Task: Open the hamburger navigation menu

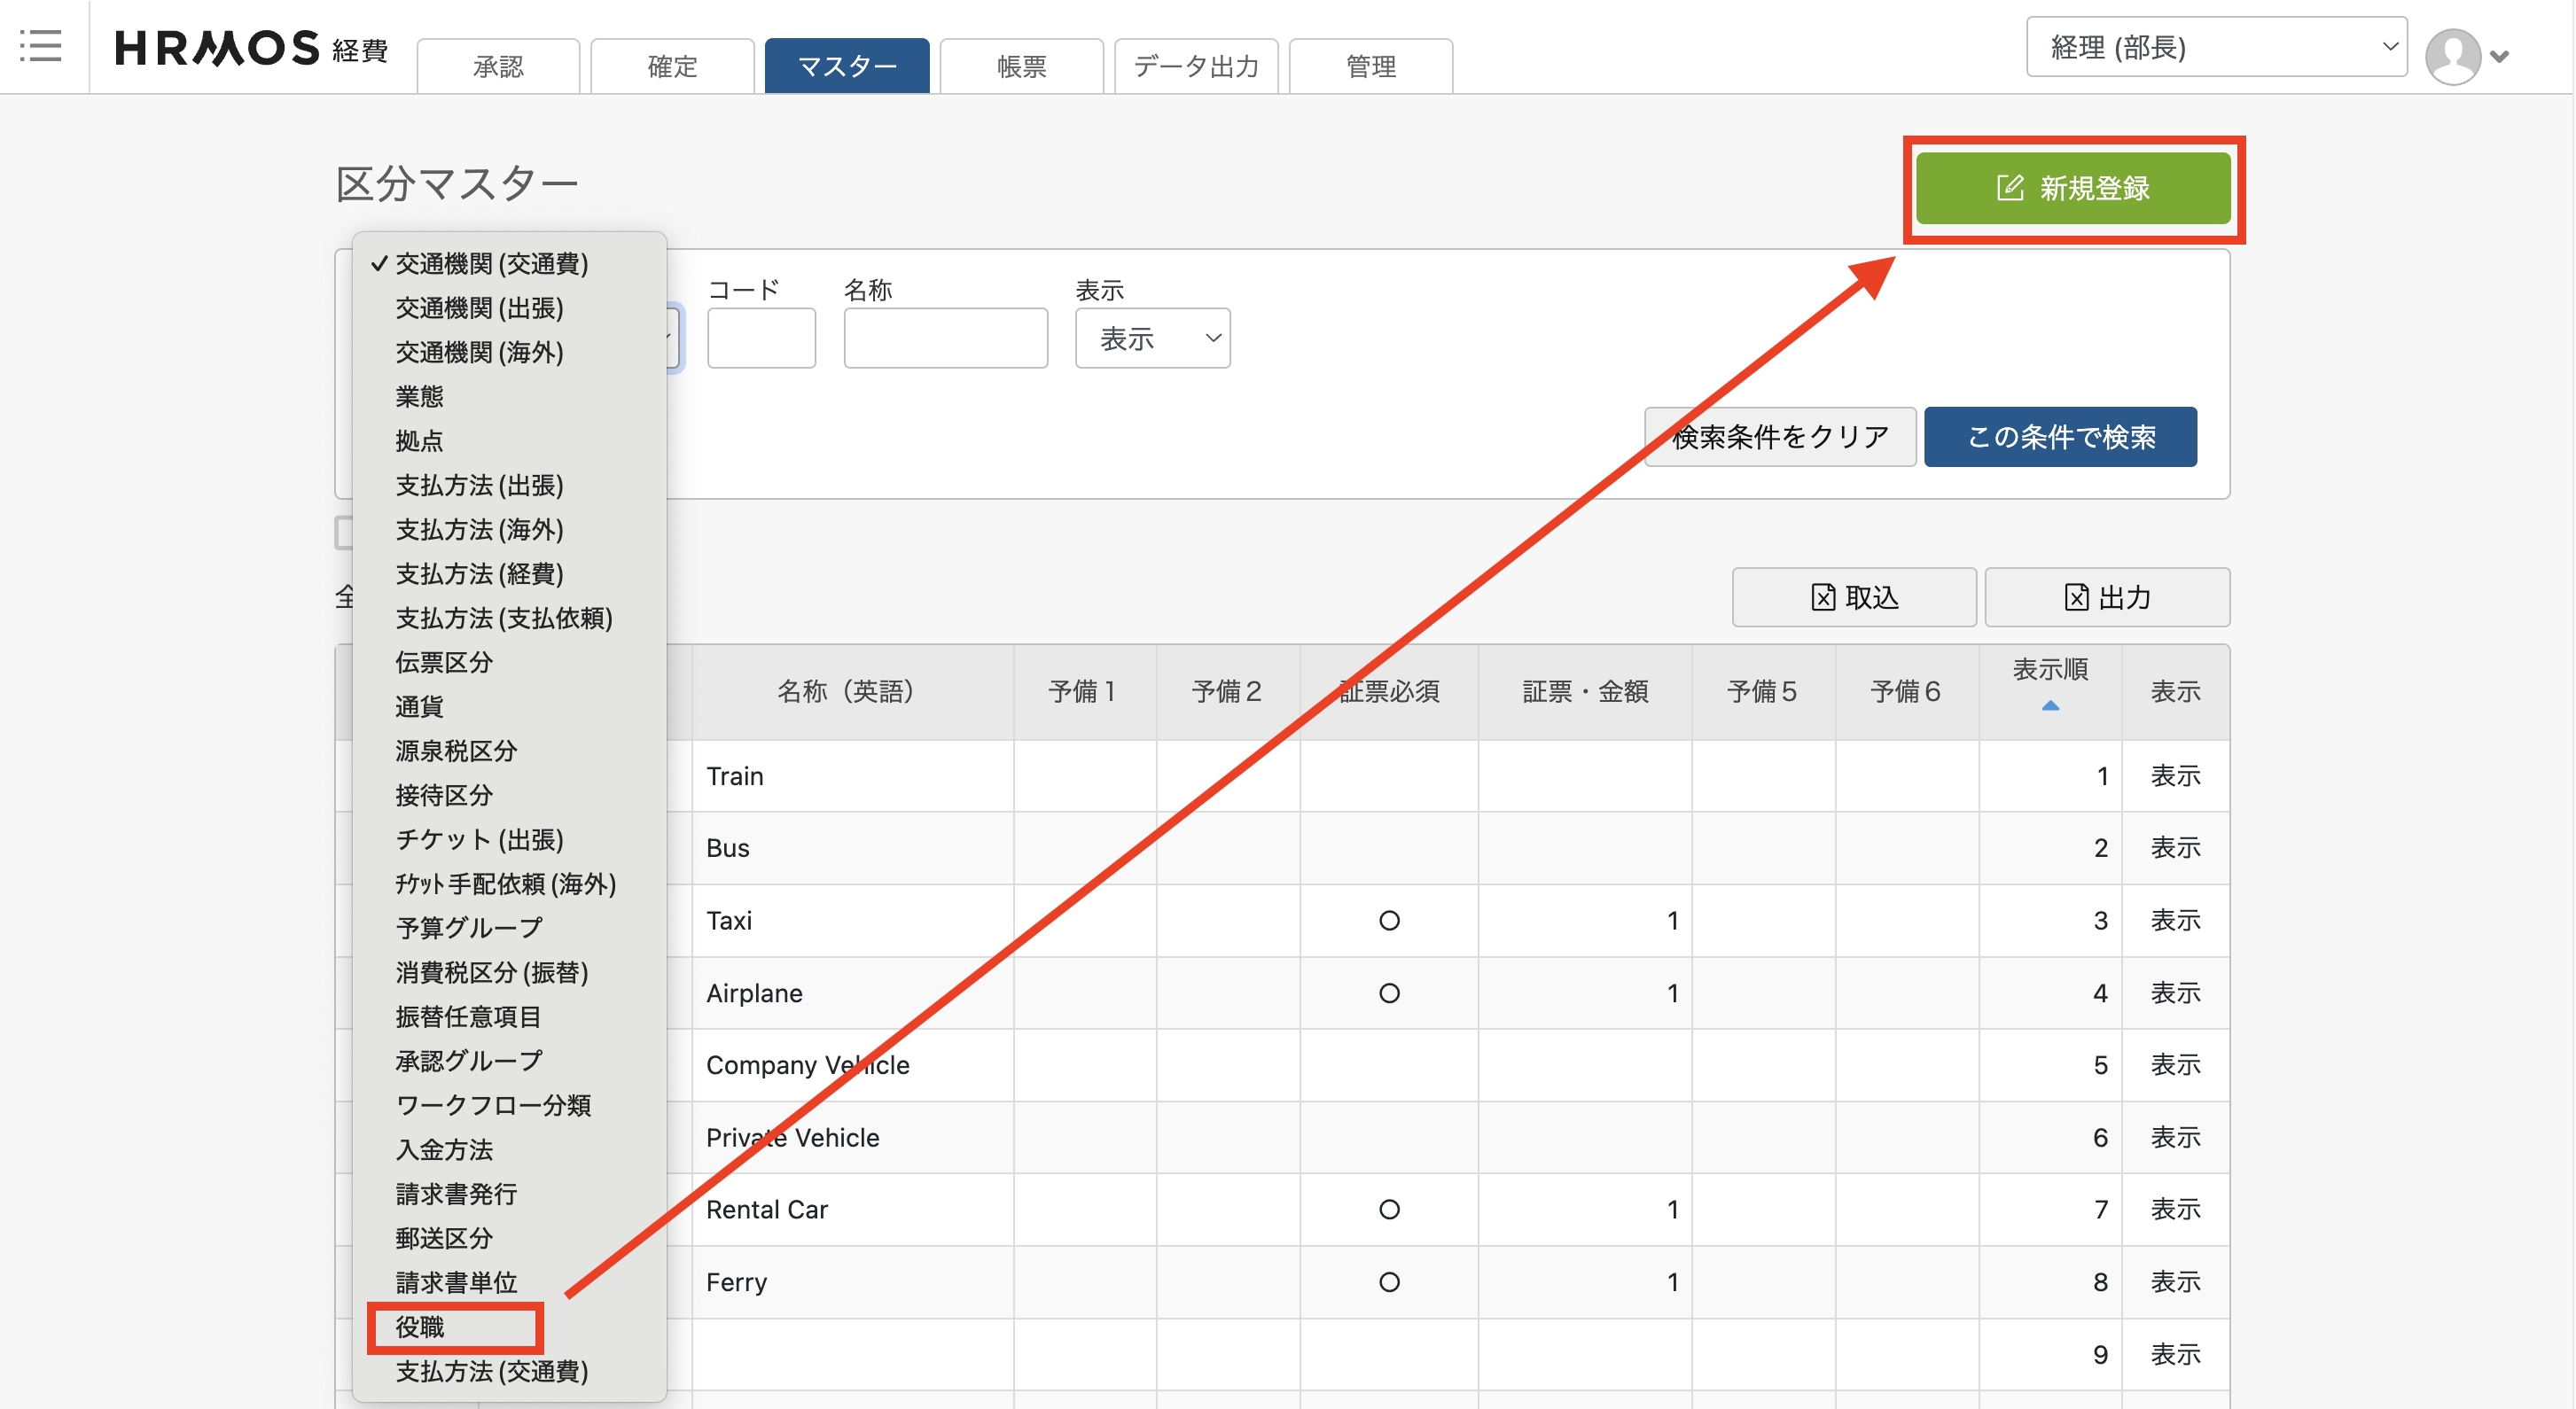Action: pyautogui.click(x=41, y=46)
